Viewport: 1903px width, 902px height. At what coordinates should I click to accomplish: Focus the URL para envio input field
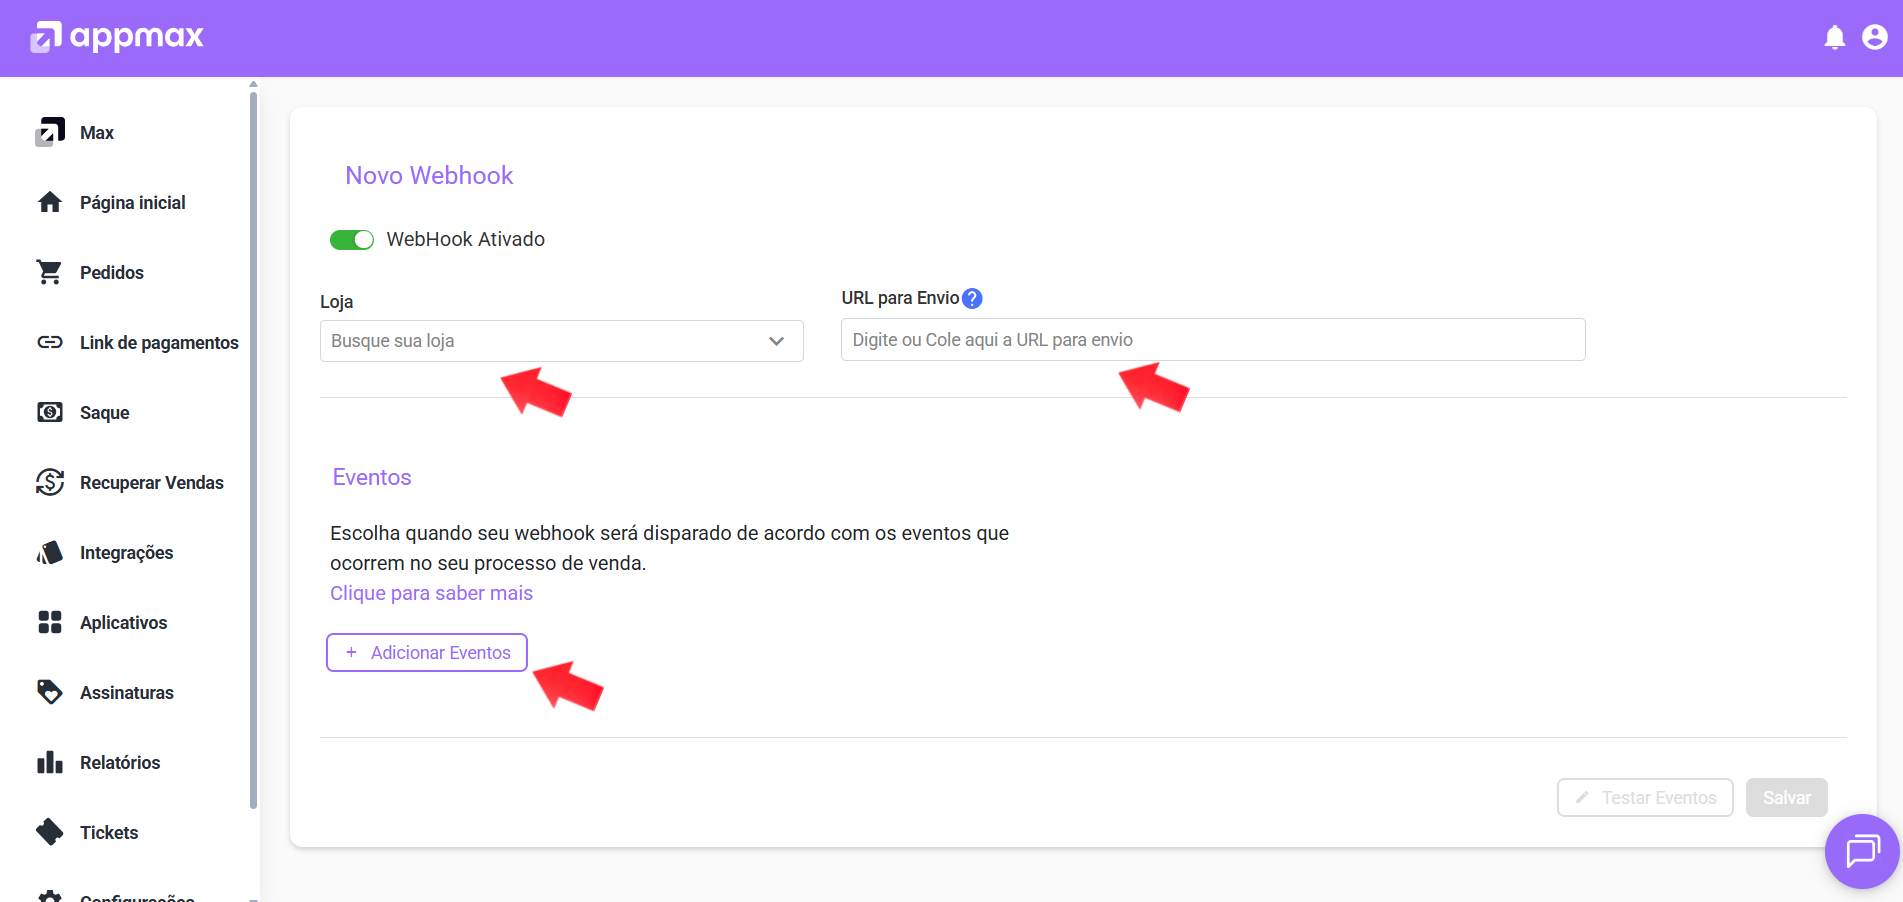[1212, 340]
